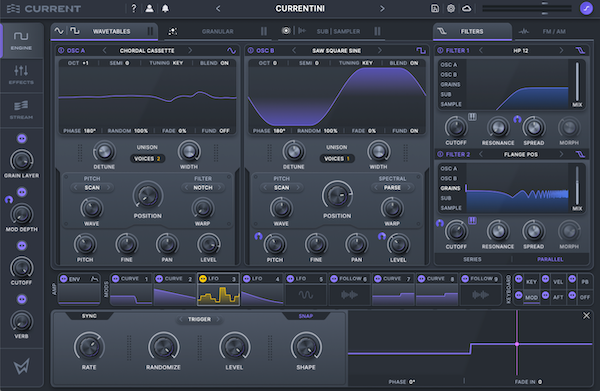Viewport: 600px width, 391px height.
Task: Toggle OSC A Fund OFF setting
Action: (x=215, y=131)
